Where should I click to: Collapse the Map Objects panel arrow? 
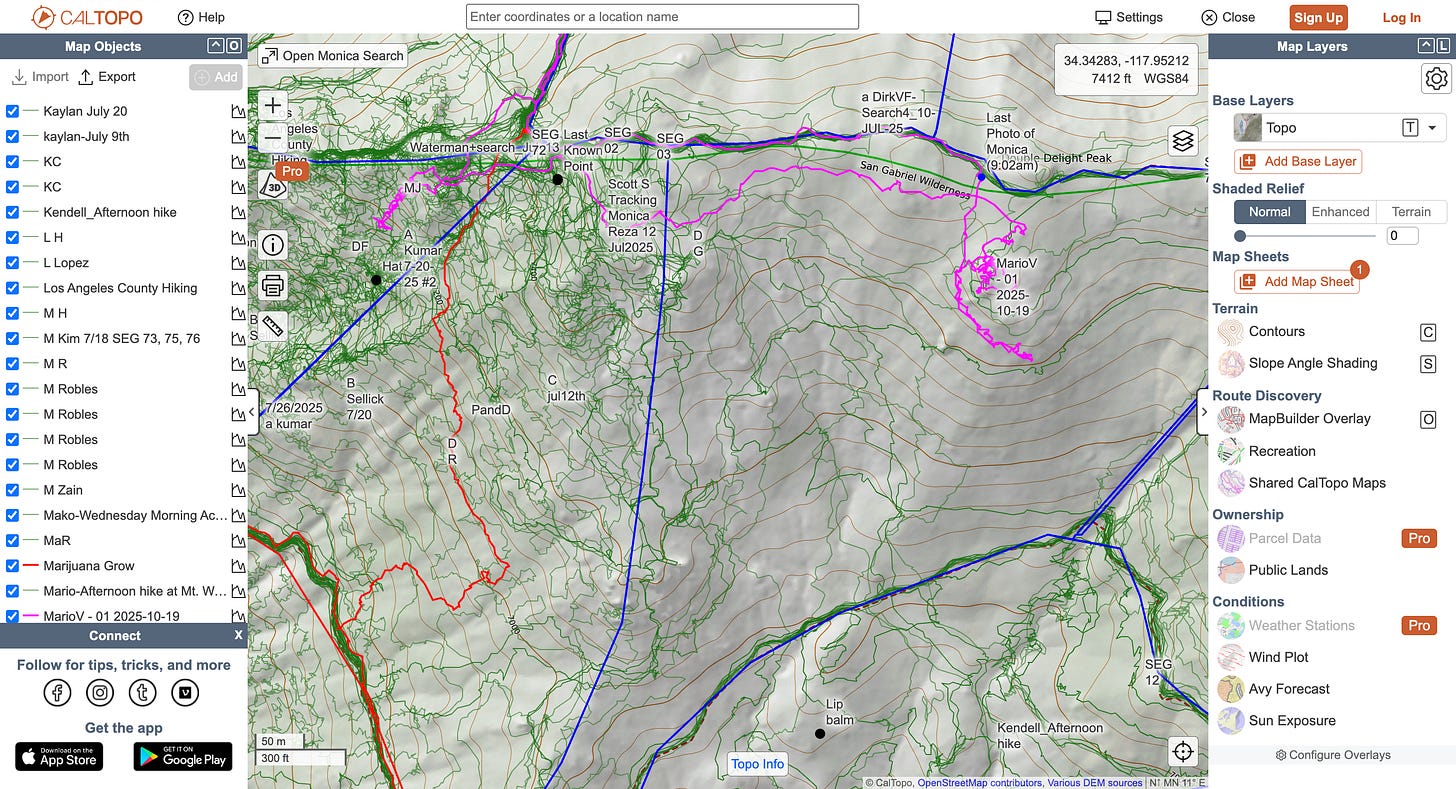click(x=215, y=46)
